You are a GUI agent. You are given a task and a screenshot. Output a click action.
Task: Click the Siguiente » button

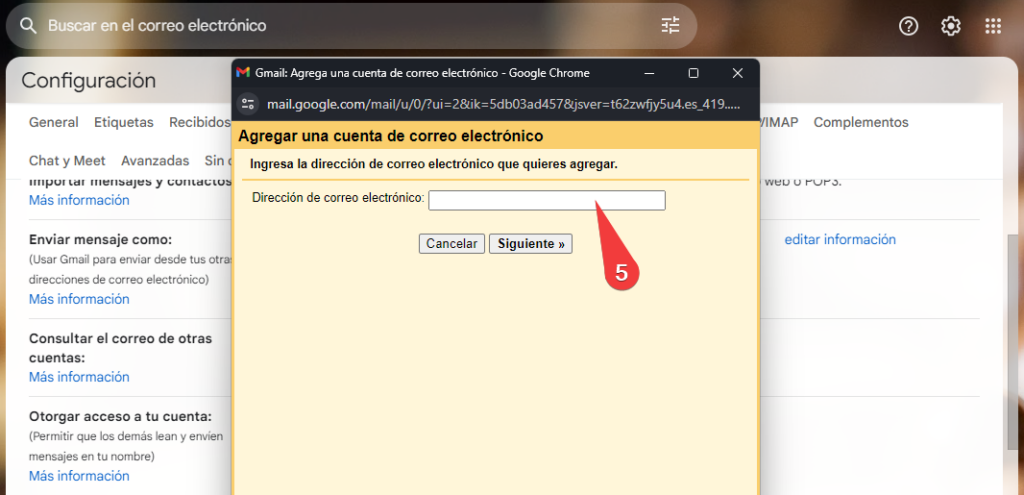pyautogui.click(x=530, y=243)
